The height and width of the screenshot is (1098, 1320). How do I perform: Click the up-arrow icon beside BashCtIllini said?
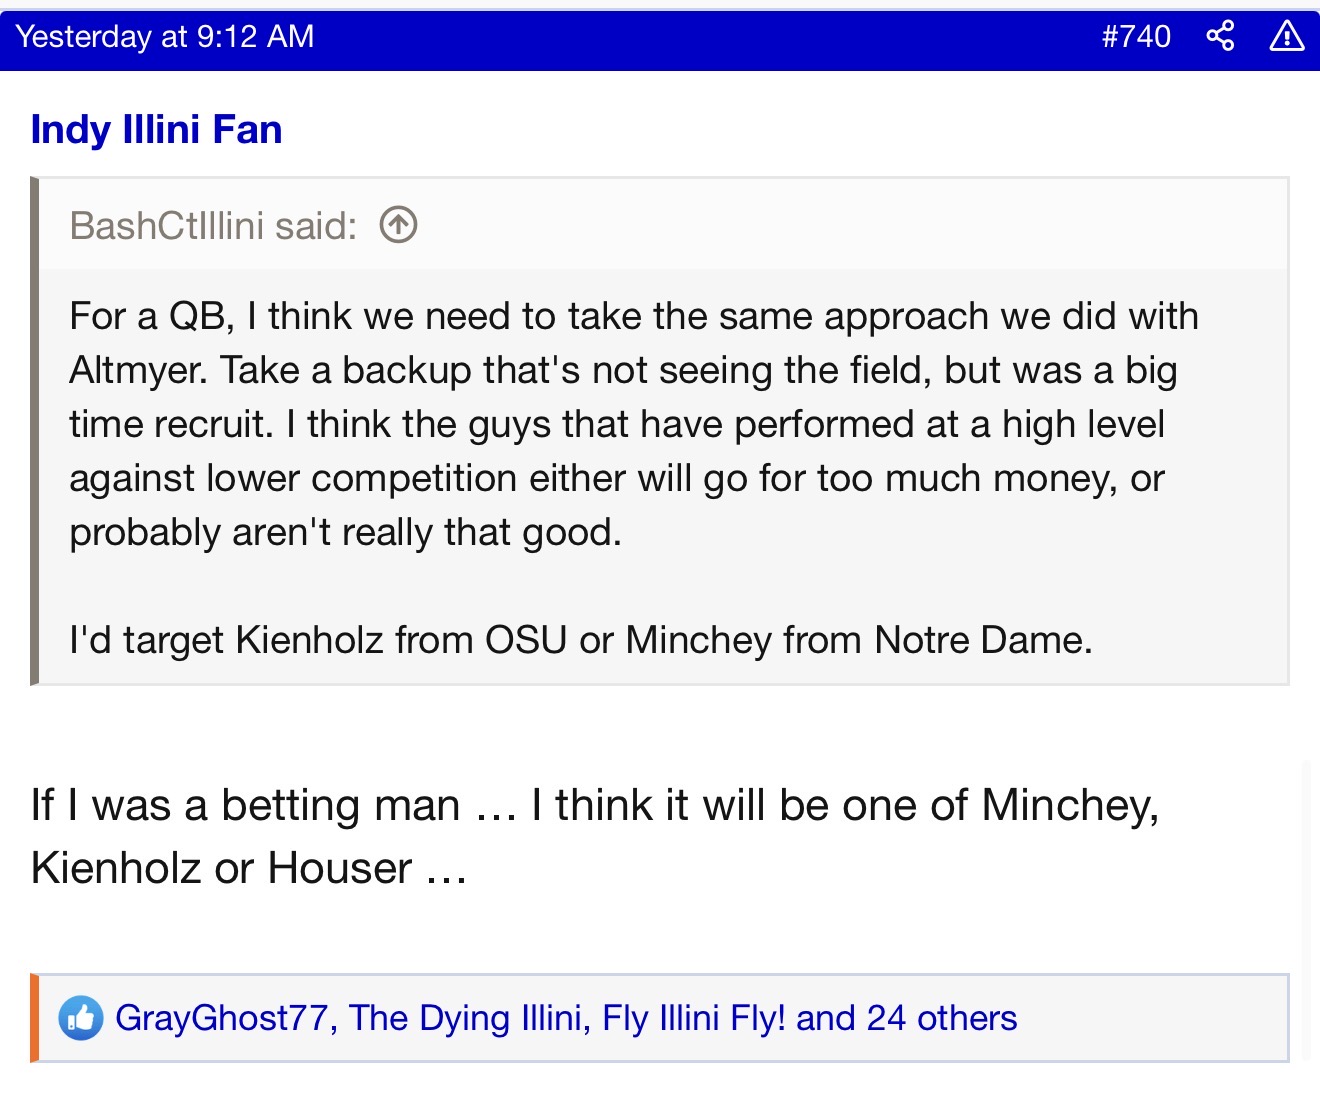pyautogui.click(x=398, y=225)
